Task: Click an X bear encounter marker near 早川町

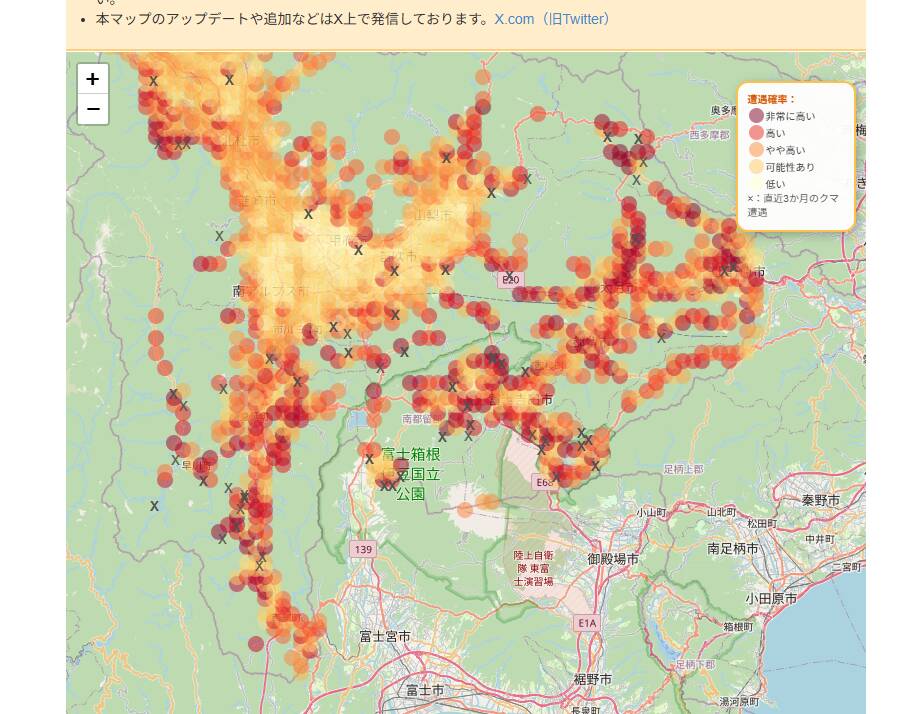Action: pyautogui.click(x=176, y=458)
